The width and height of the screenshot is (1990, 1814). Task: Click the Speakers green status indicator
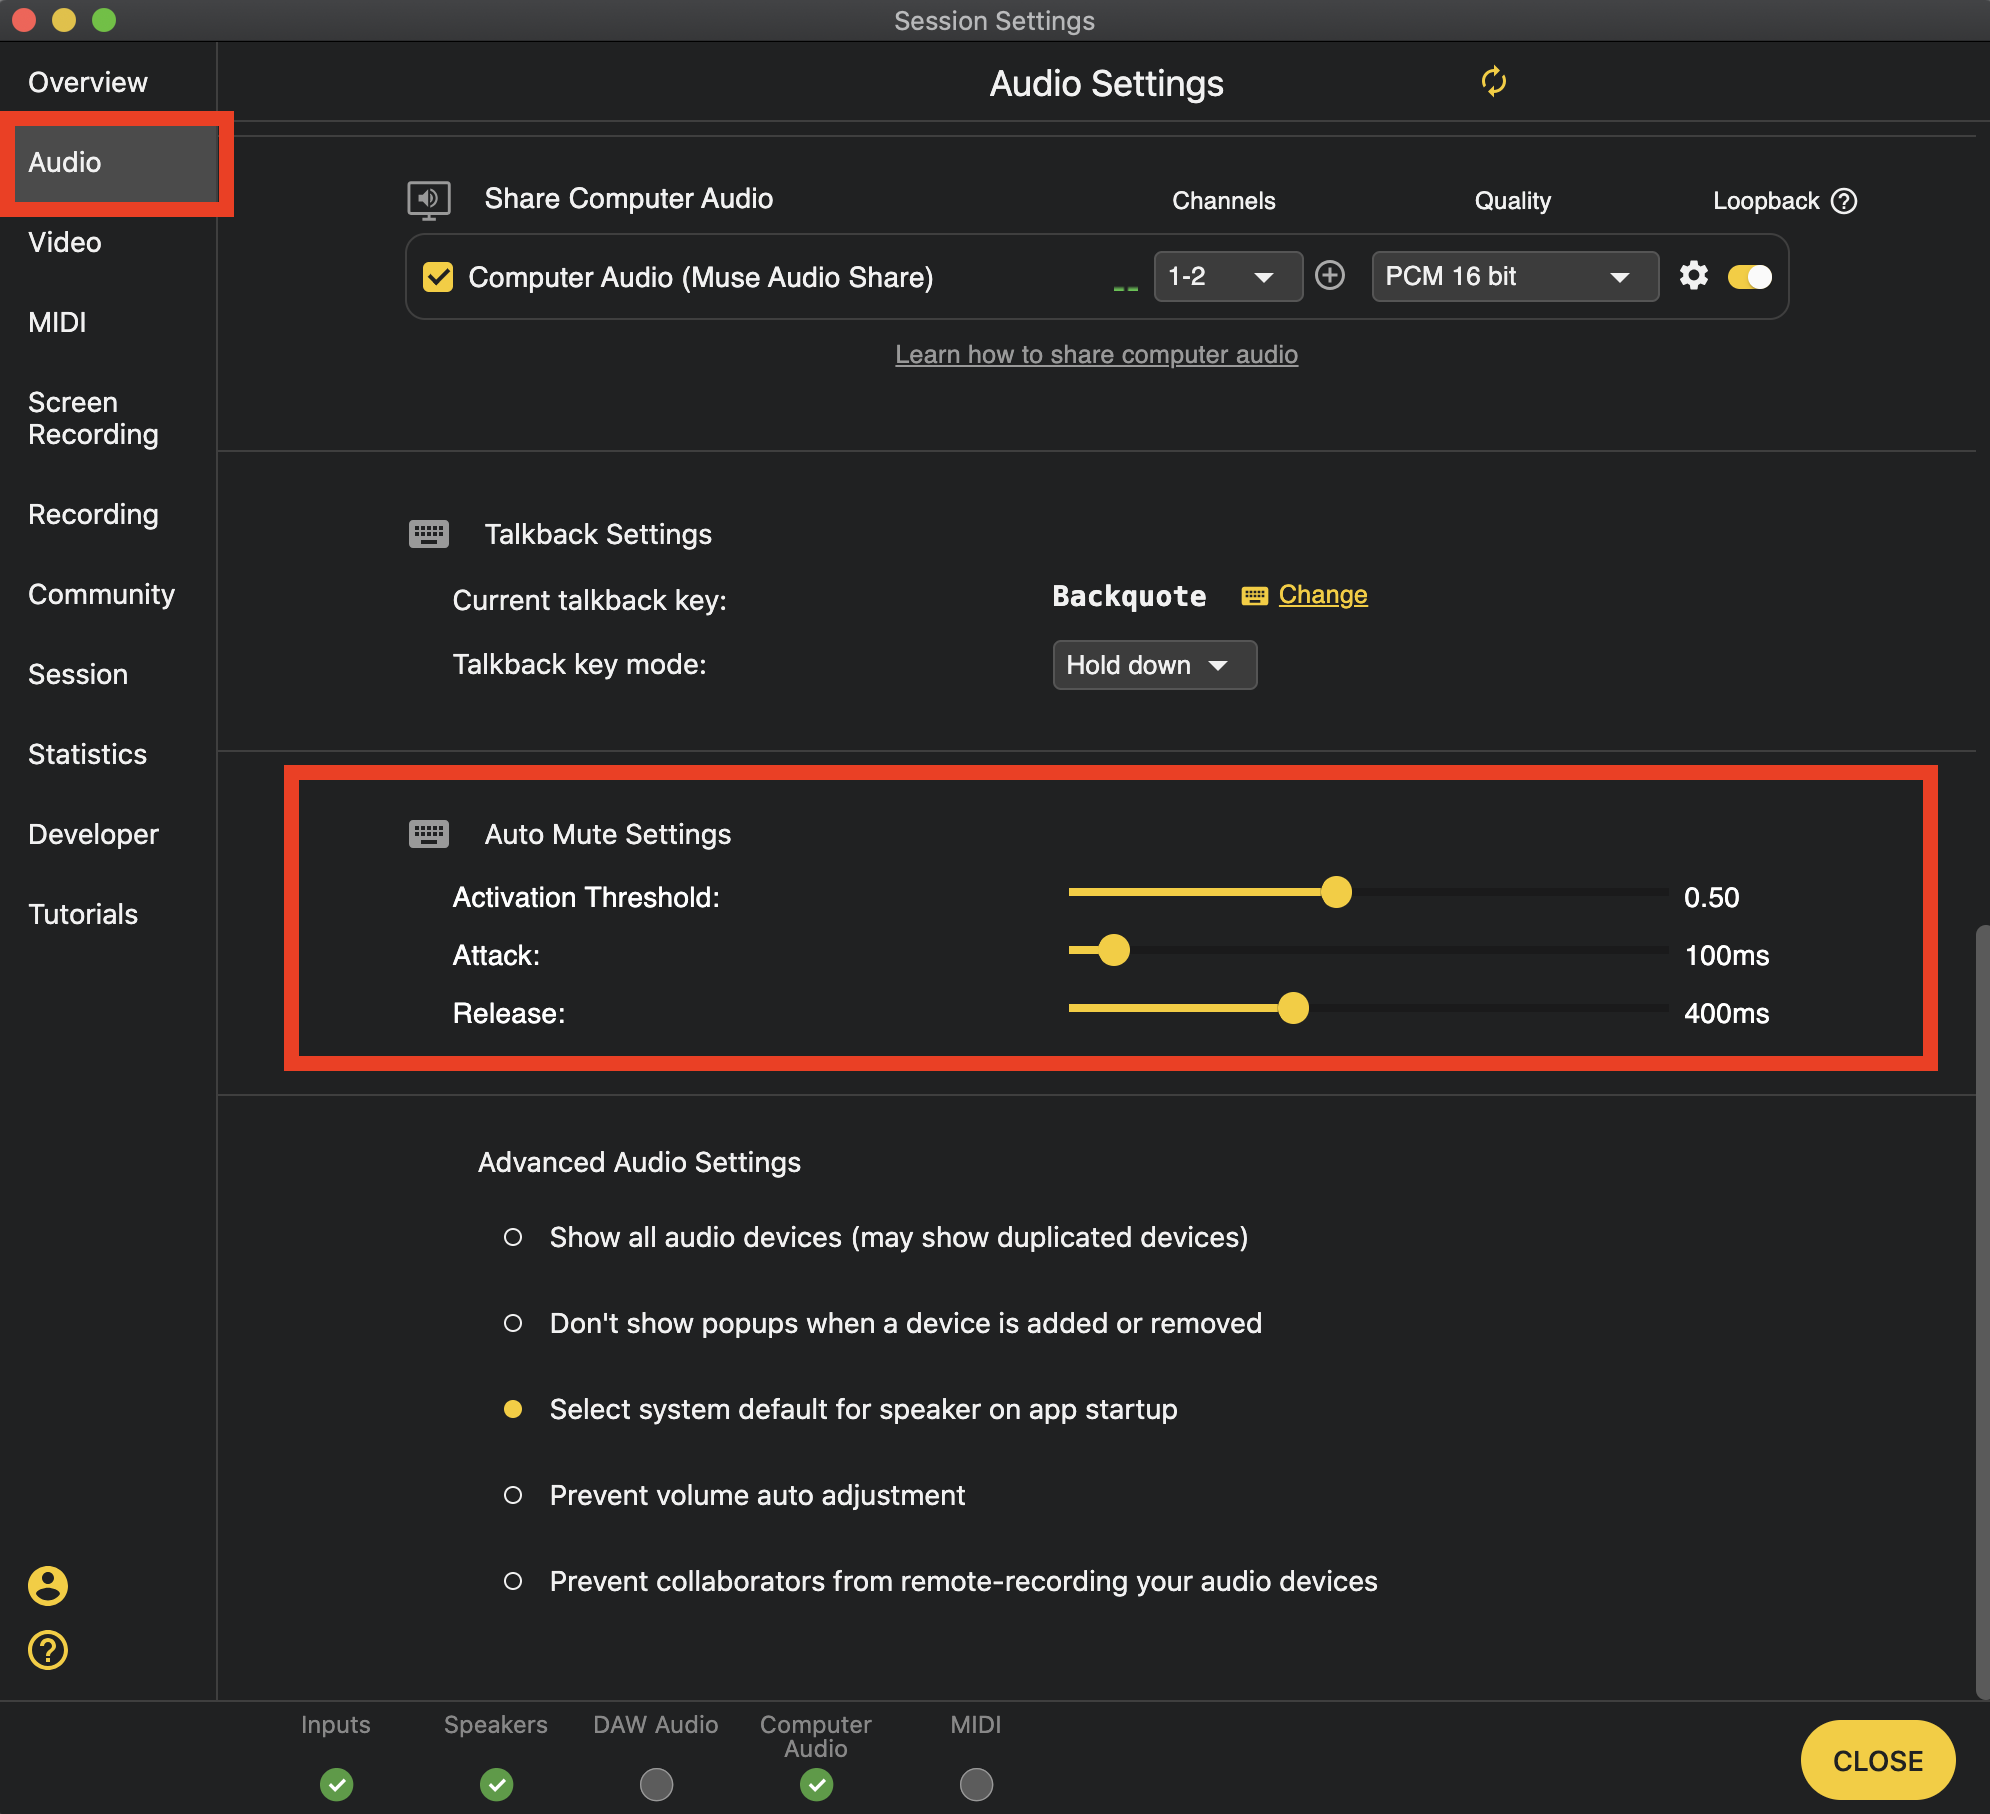coord(496,1784)
